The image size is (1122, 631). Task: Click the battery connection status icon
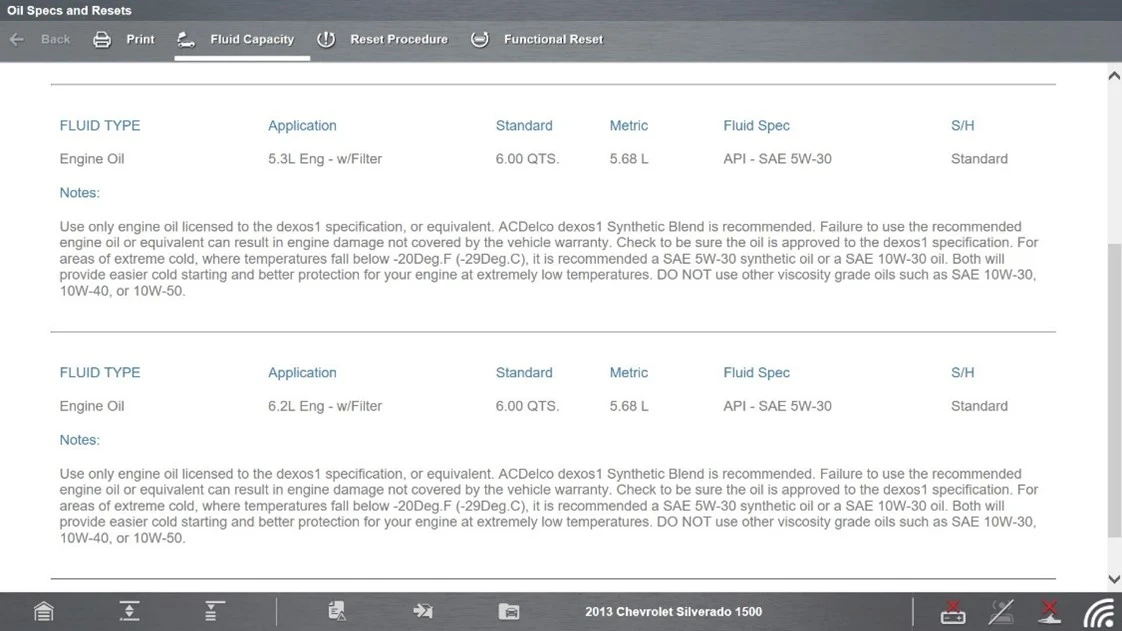tap(953, 611)
